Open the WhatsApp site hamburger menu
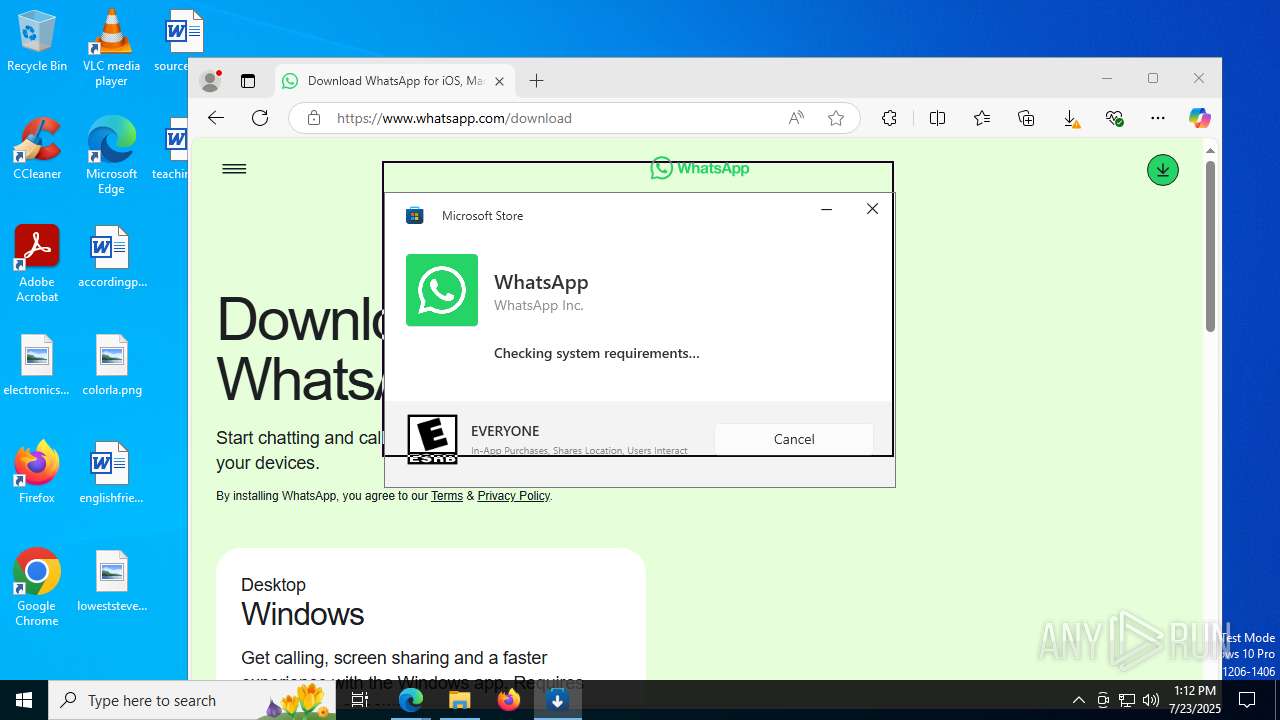 click(234, 169)
